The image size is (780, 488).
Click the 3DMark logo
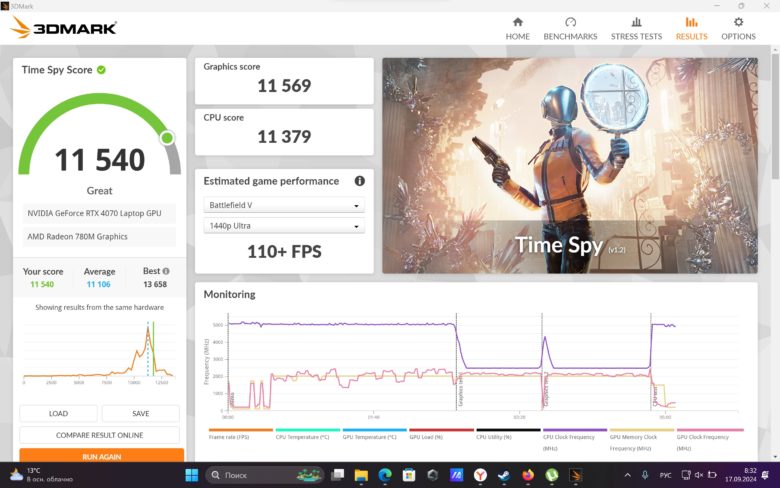(63, 27)
